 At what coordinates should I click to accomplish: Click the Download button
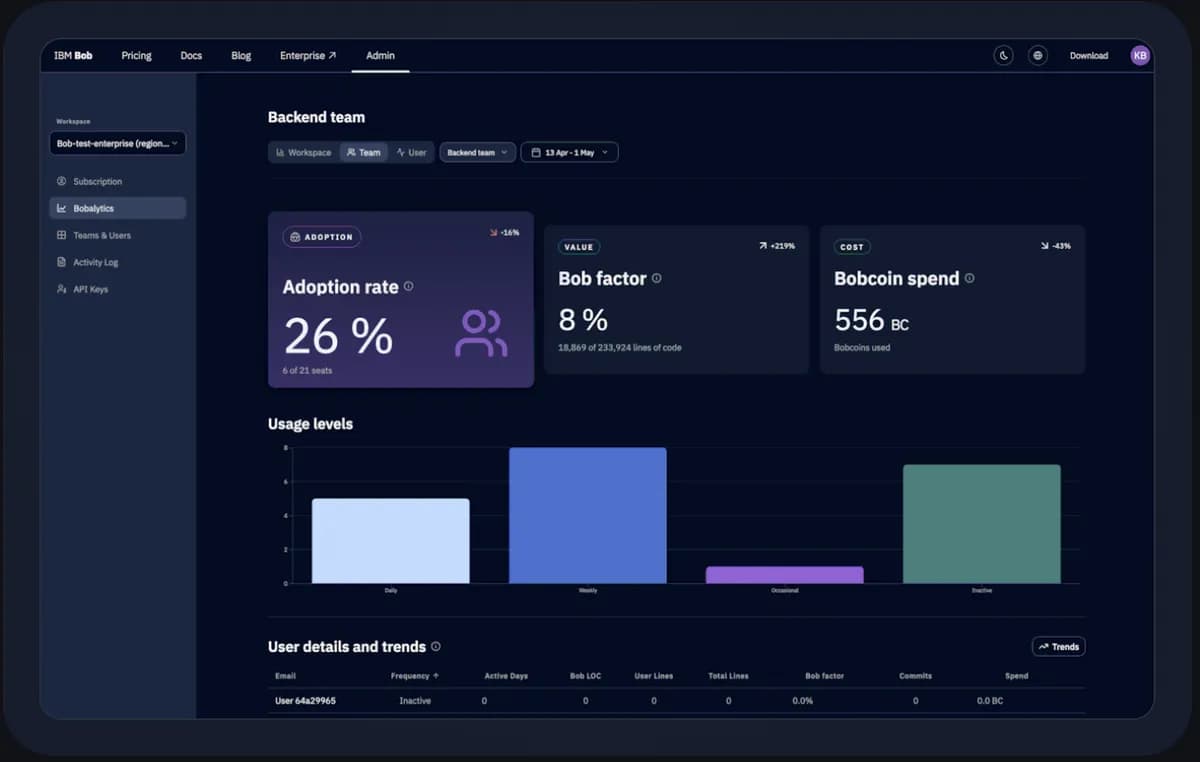(1089, 56)
